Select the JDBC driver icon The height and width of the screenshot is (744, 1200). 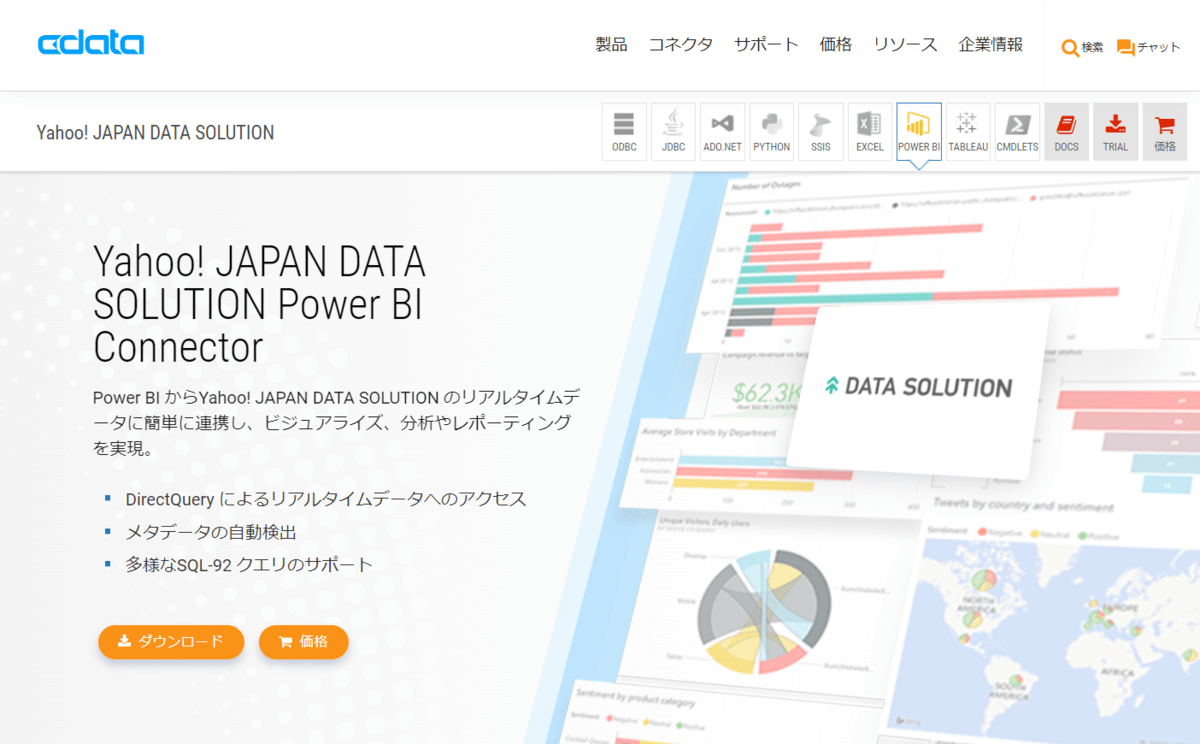click(x=673, y=132)
